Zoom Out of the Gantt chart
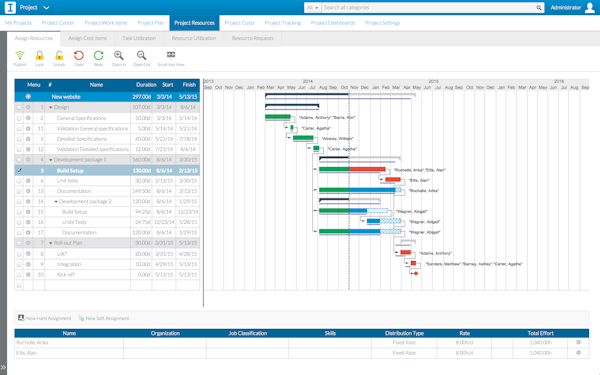The height and width of the screenshot is (375, 600). pos(142,55)
